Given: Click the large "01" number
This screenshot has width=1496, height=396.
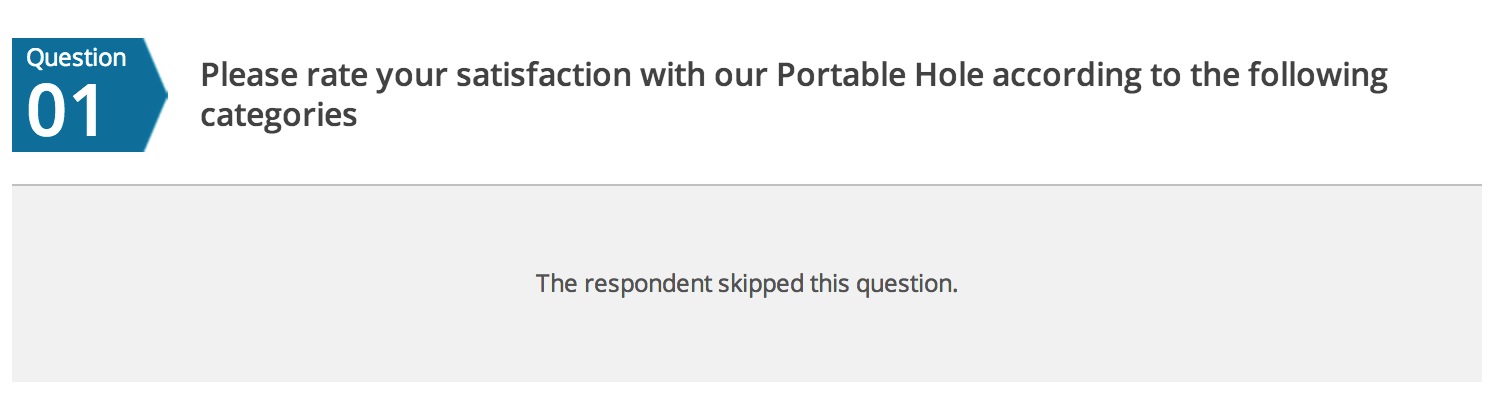Looking at the screenshot, I should [x=65, y=112].
